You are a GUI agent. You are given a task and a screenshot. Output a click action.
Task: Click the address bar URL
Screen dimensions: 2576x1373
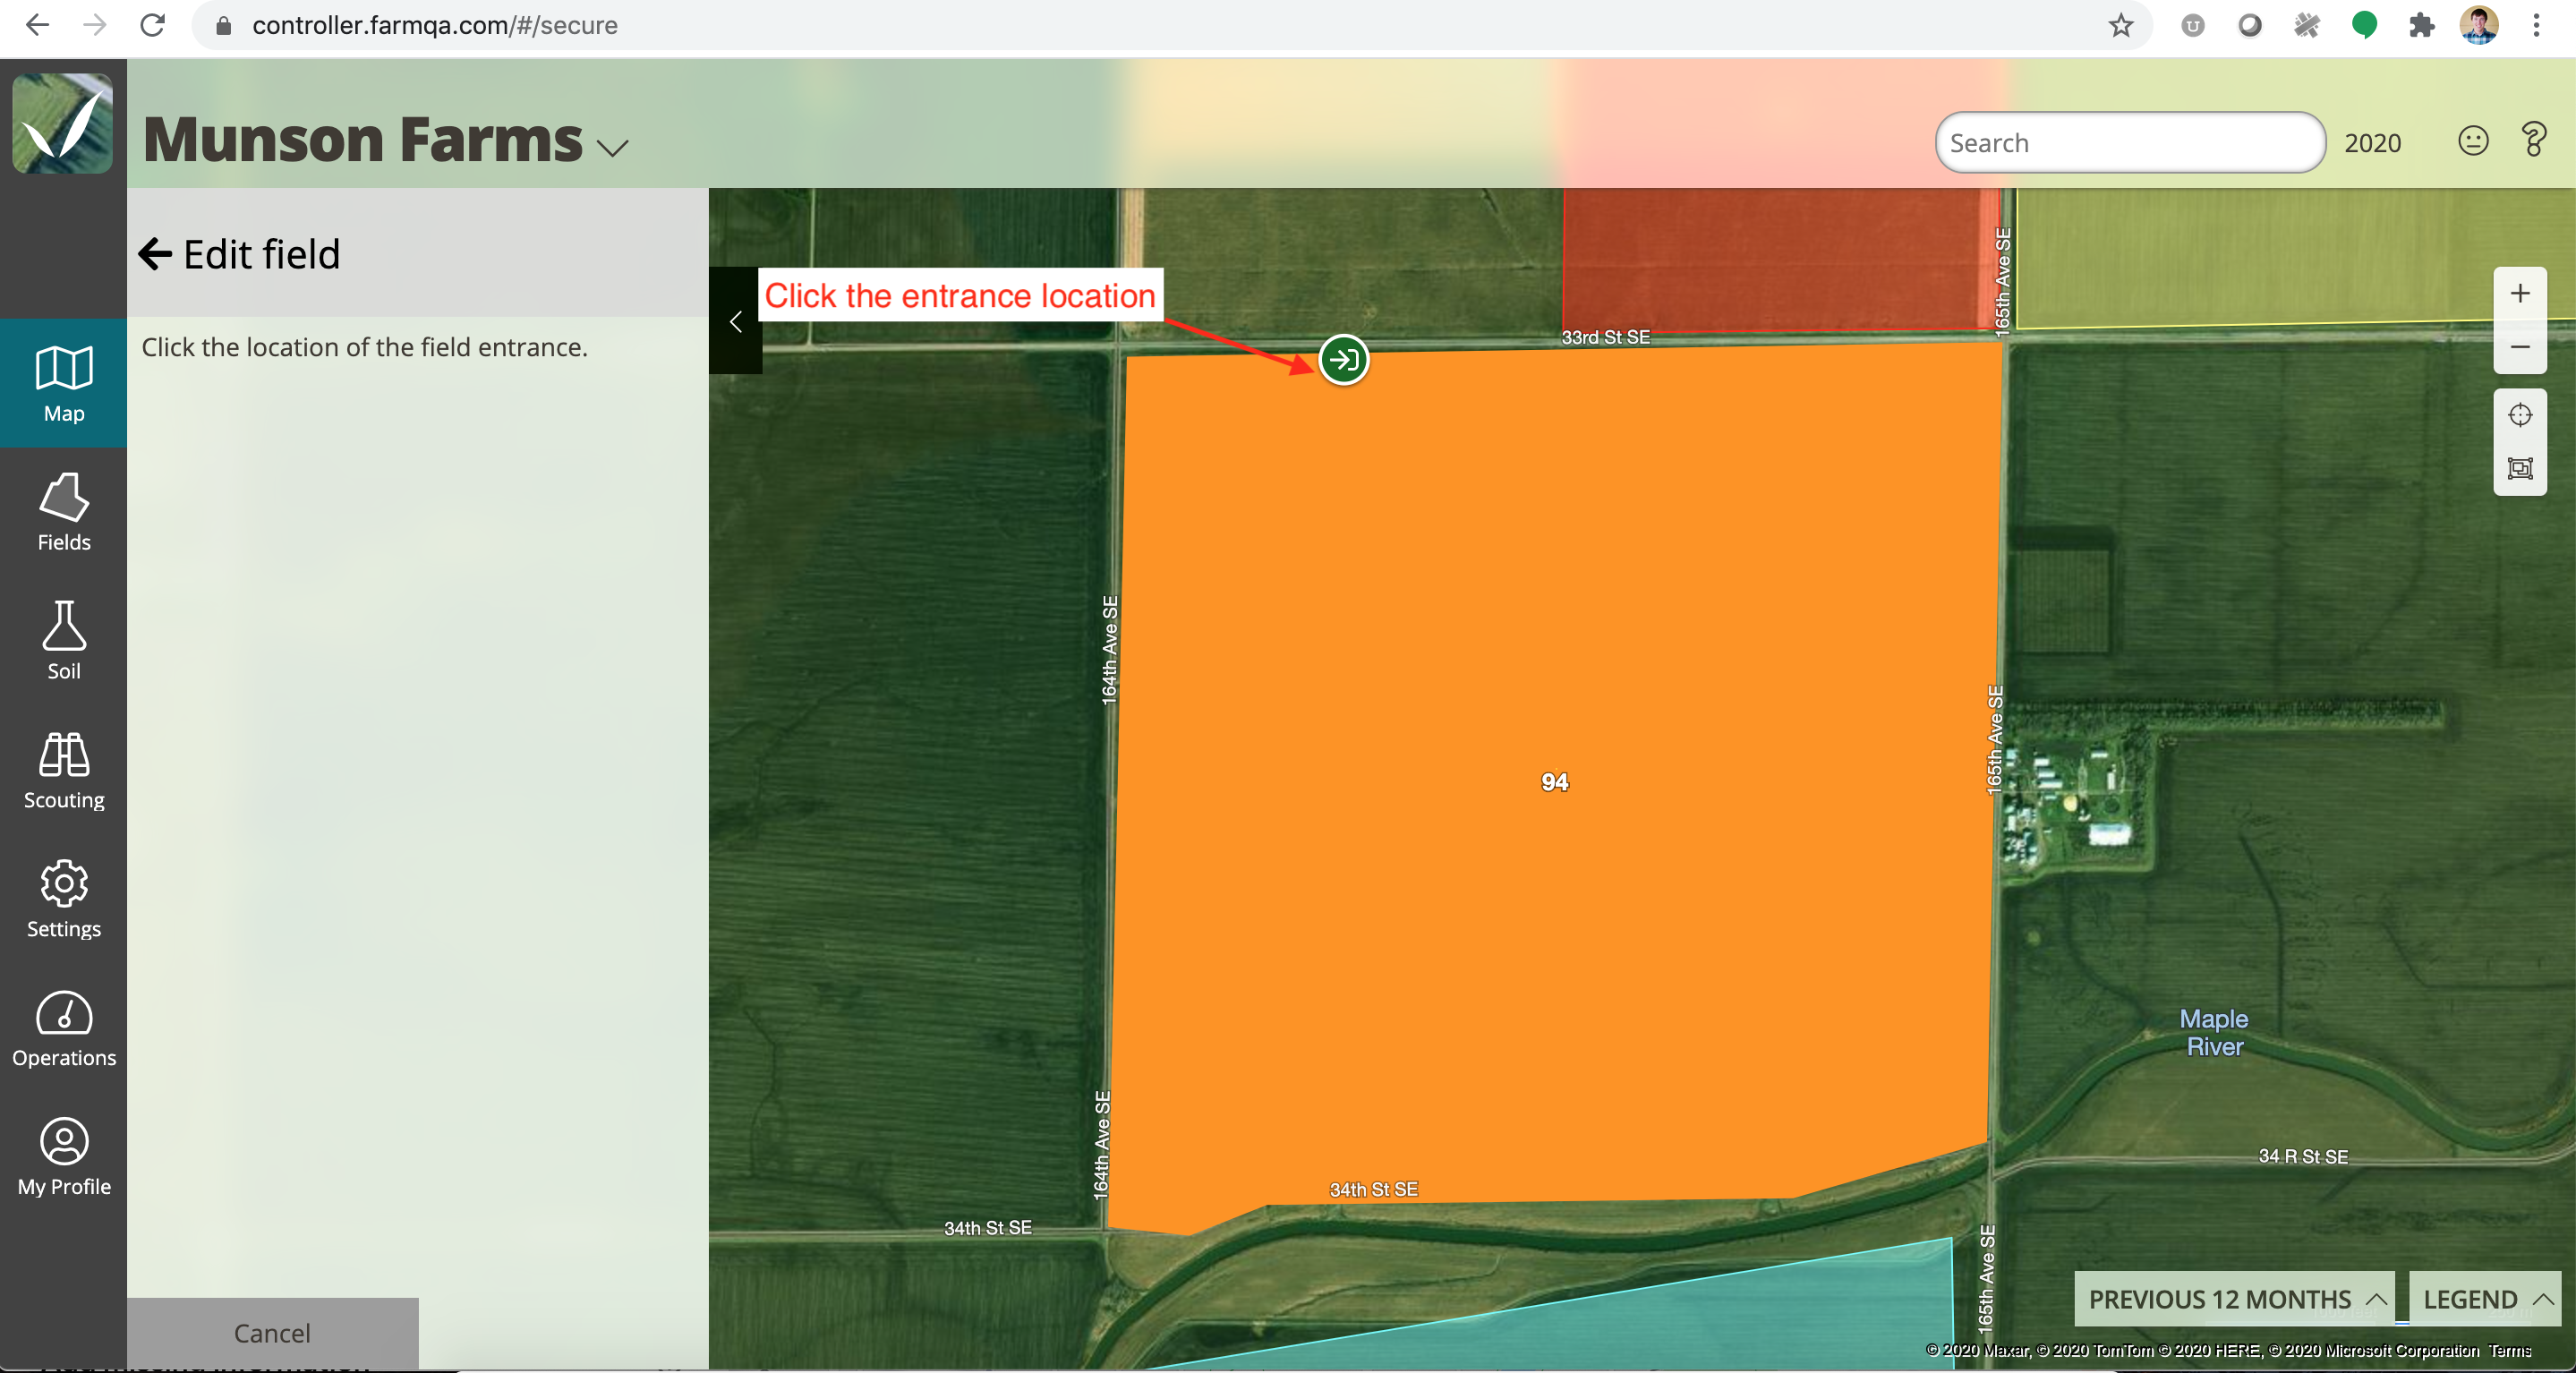435,25
